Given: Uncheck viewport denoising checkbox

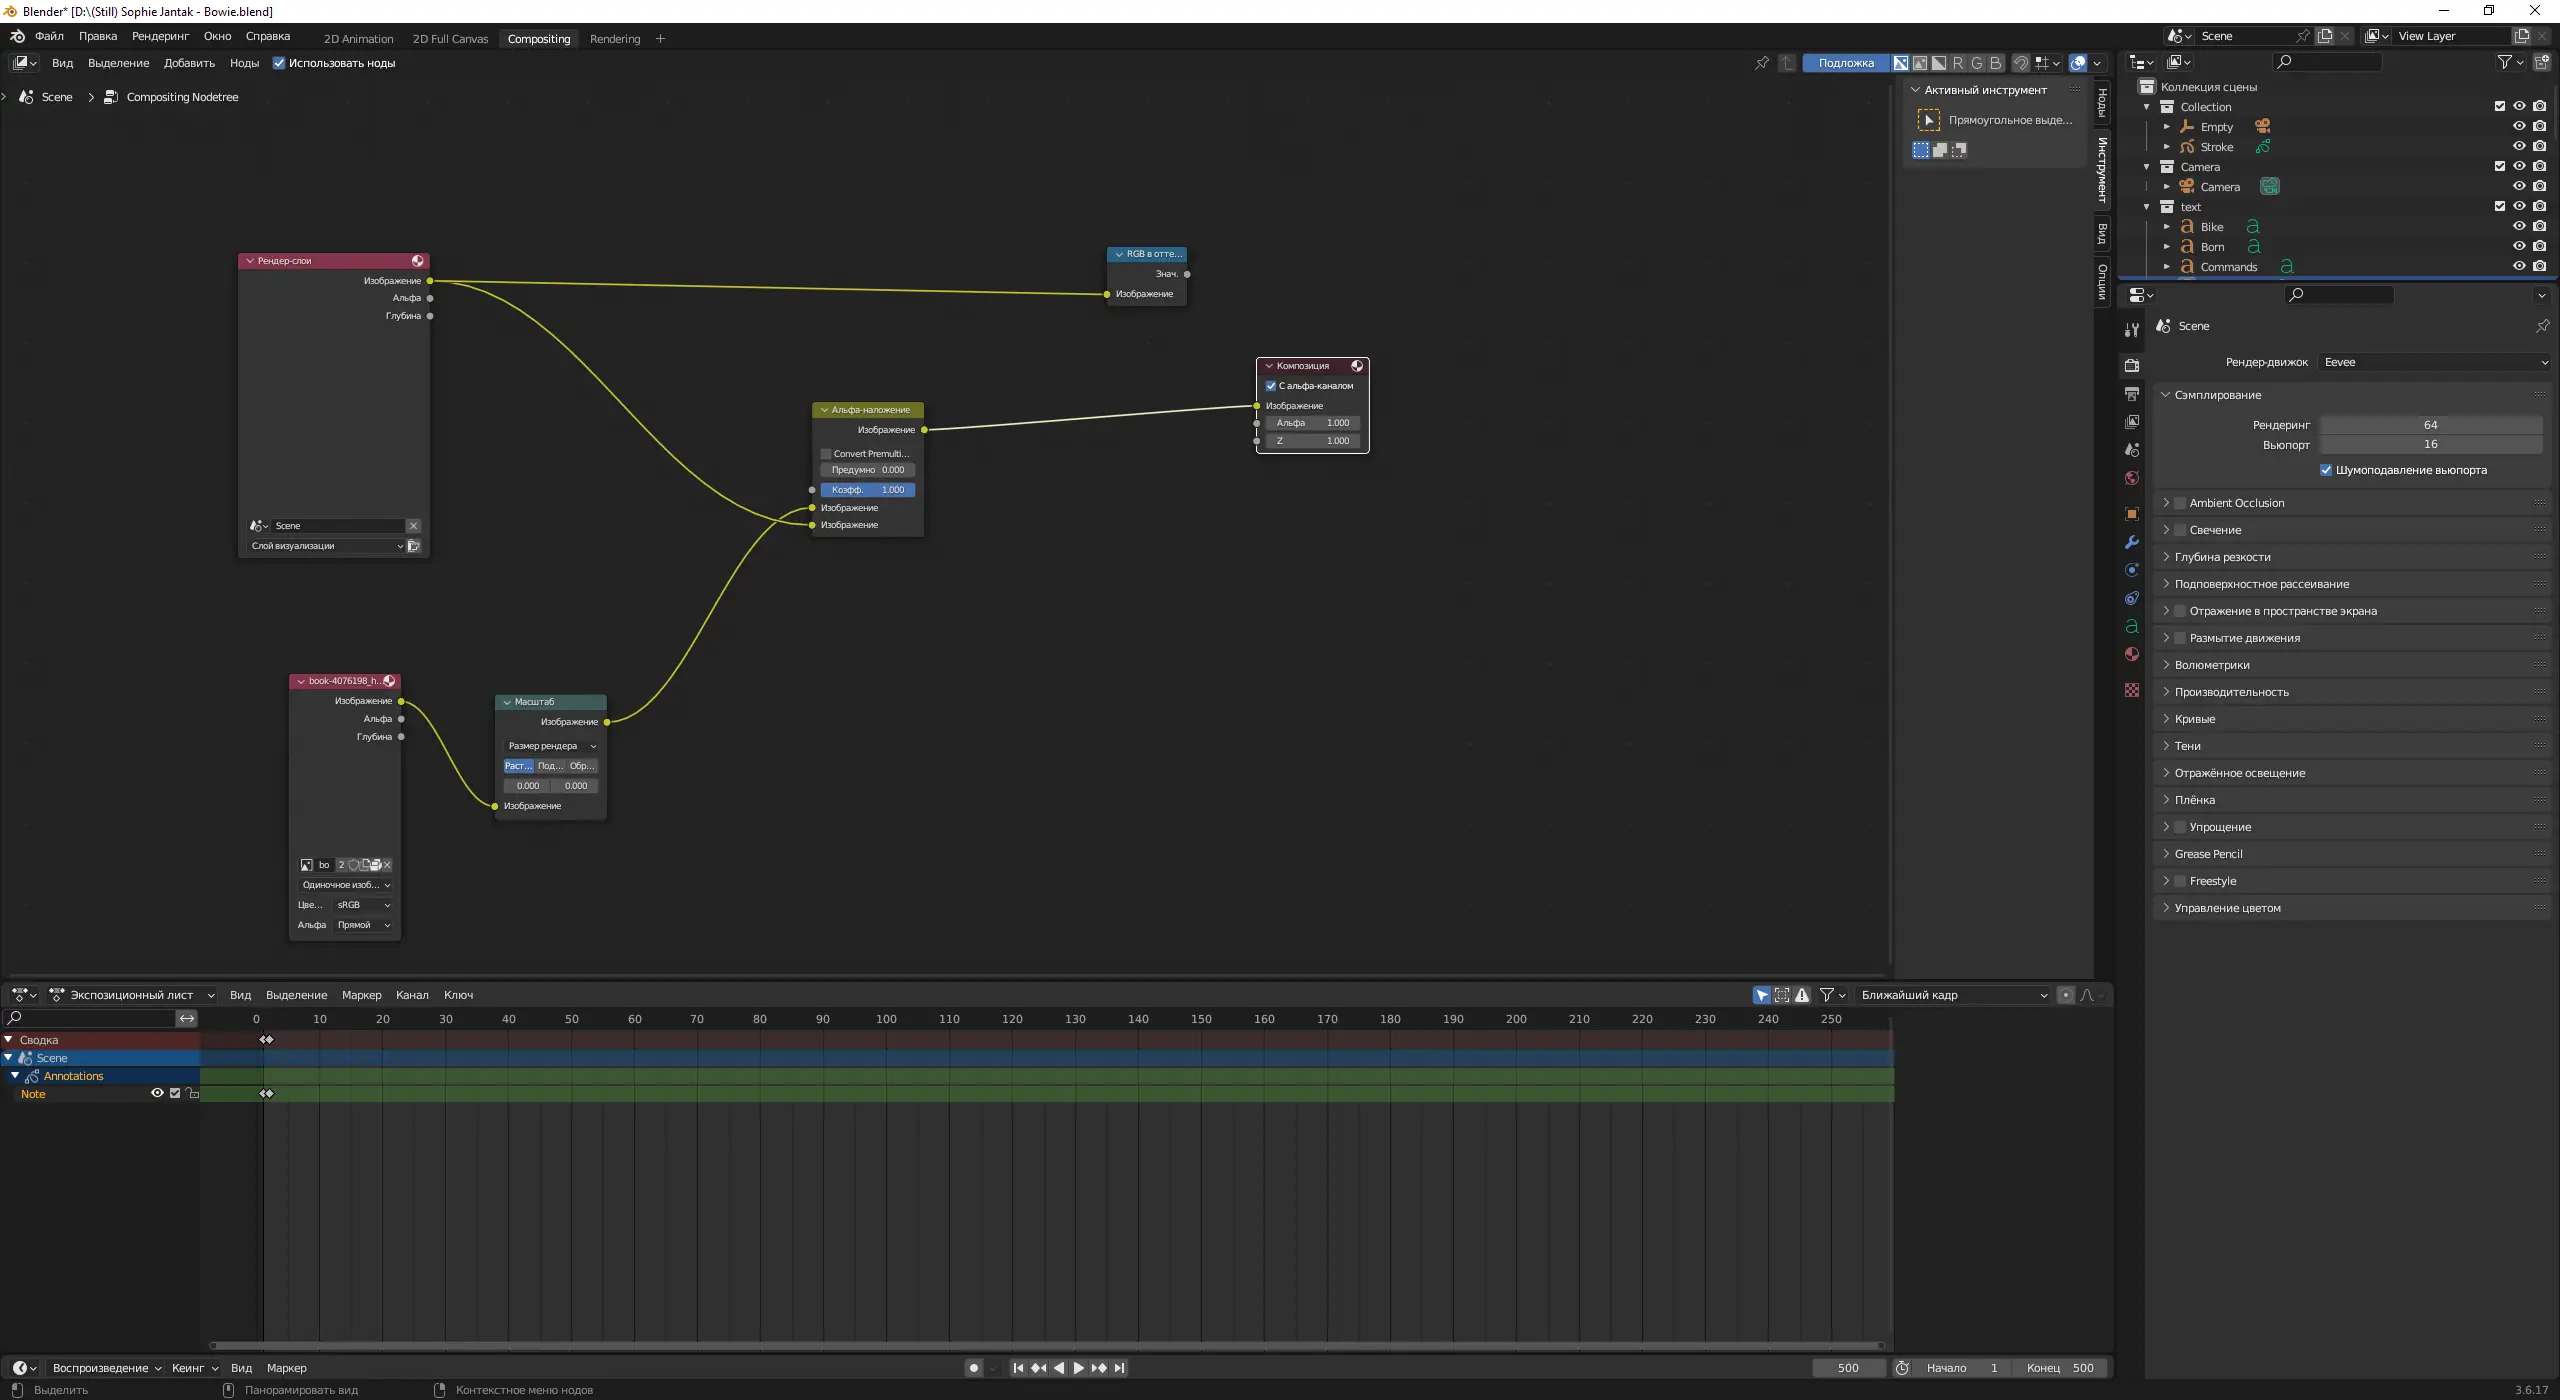Looking at the screenshot, I should coord(2326,470).
